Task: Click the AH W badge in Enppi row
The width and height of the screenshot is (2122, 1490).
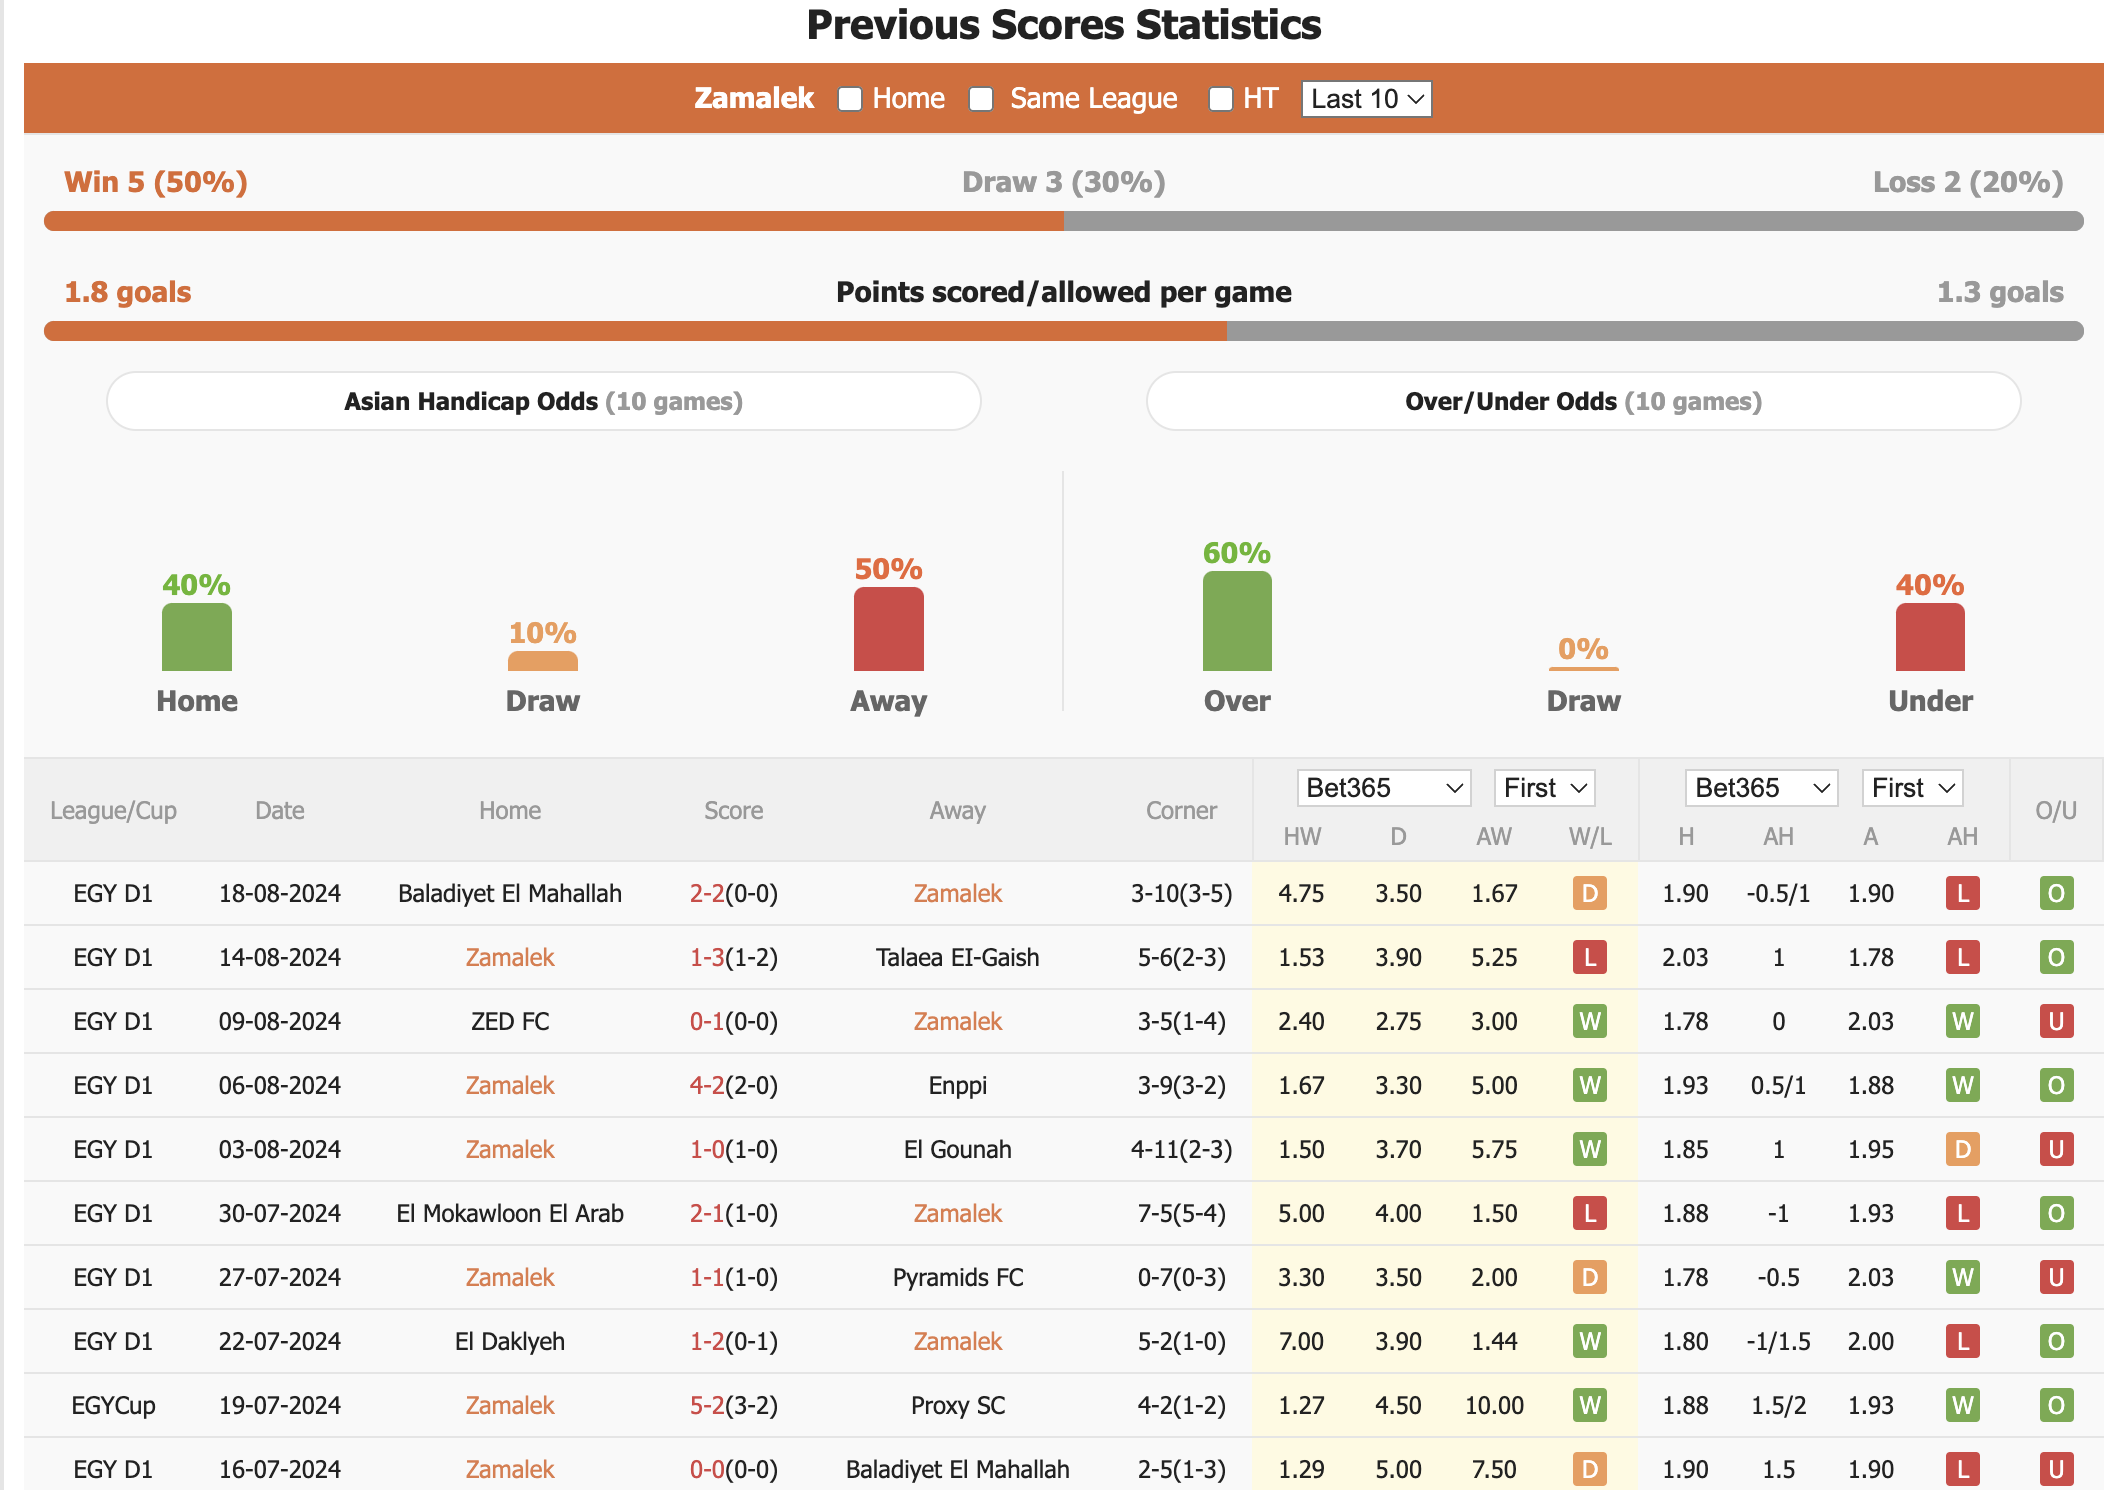Action: click(x=1962, y=1085)
